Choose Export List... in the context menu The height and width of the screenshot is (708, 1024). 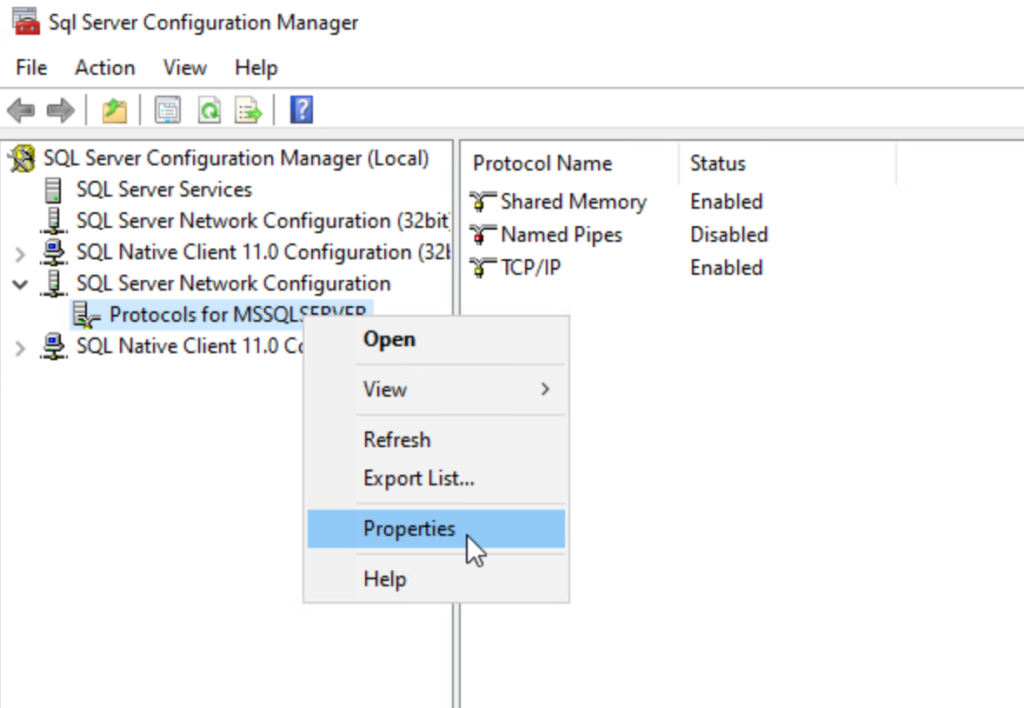(x=419, y=479)
